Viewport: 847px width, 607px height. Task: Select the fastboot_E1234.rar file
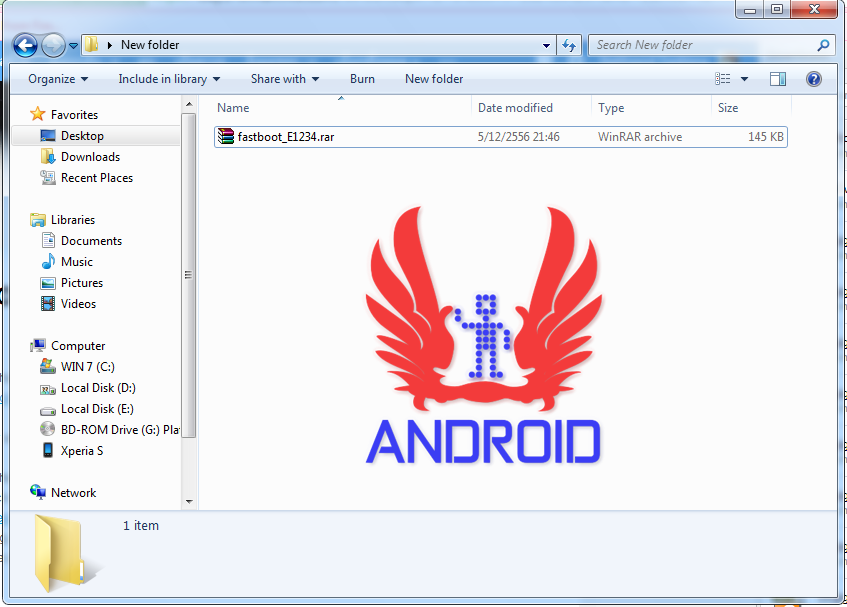pos(501,137)
